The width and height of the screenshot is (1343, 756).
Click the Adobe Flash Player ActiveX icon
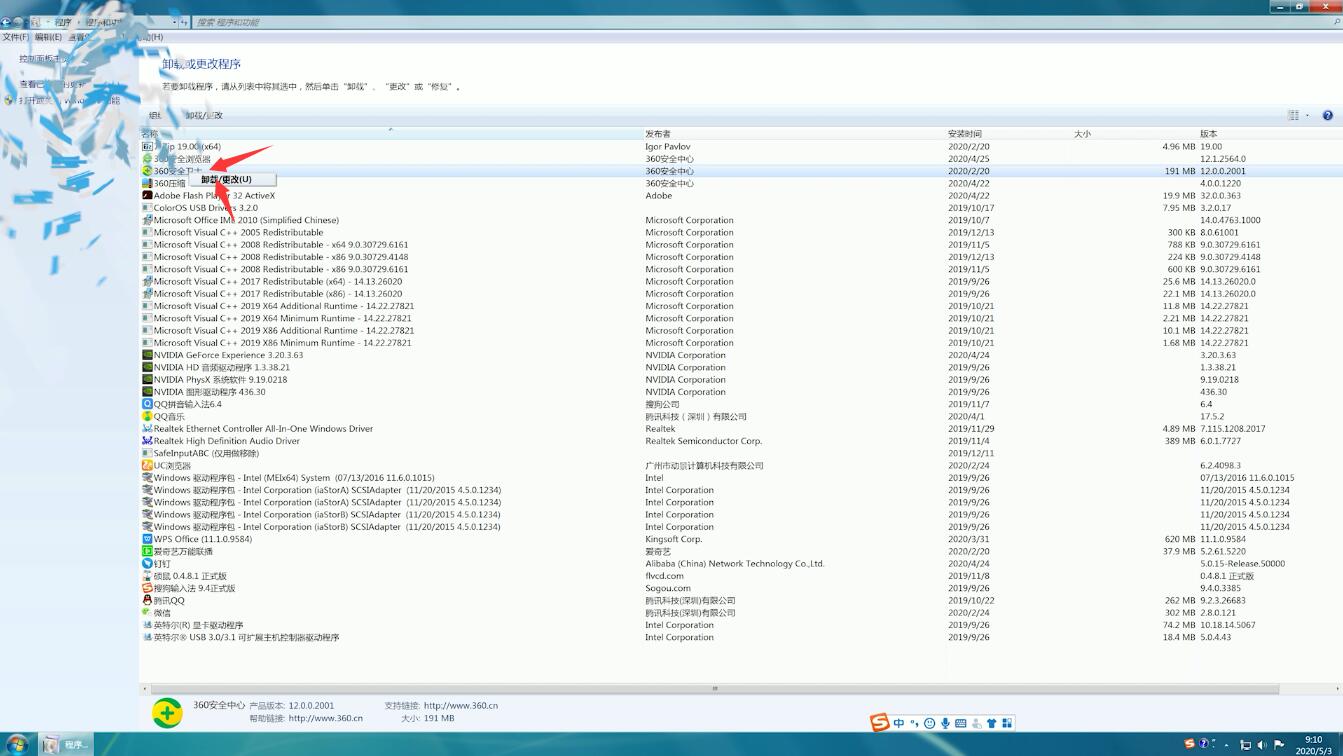tap(147, 196)
